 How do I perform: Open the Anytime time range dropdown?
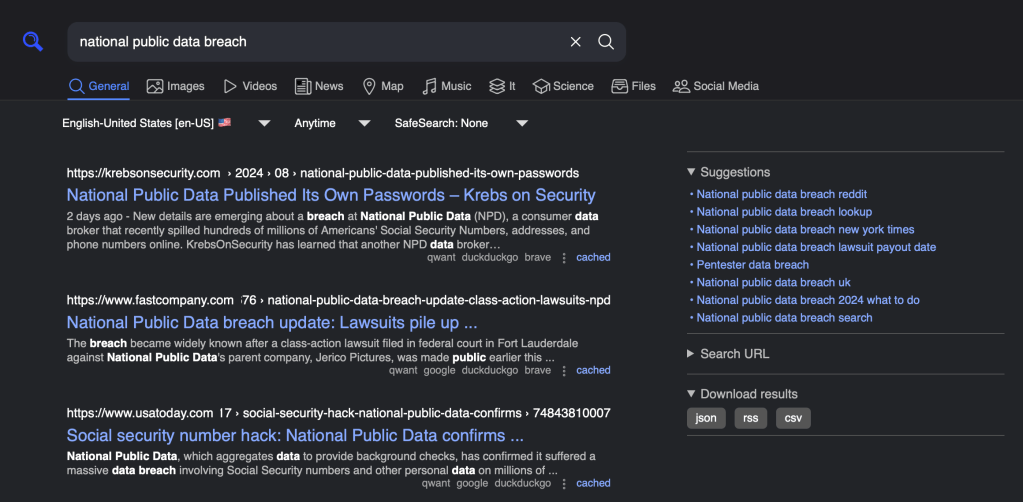coord(332,123)
